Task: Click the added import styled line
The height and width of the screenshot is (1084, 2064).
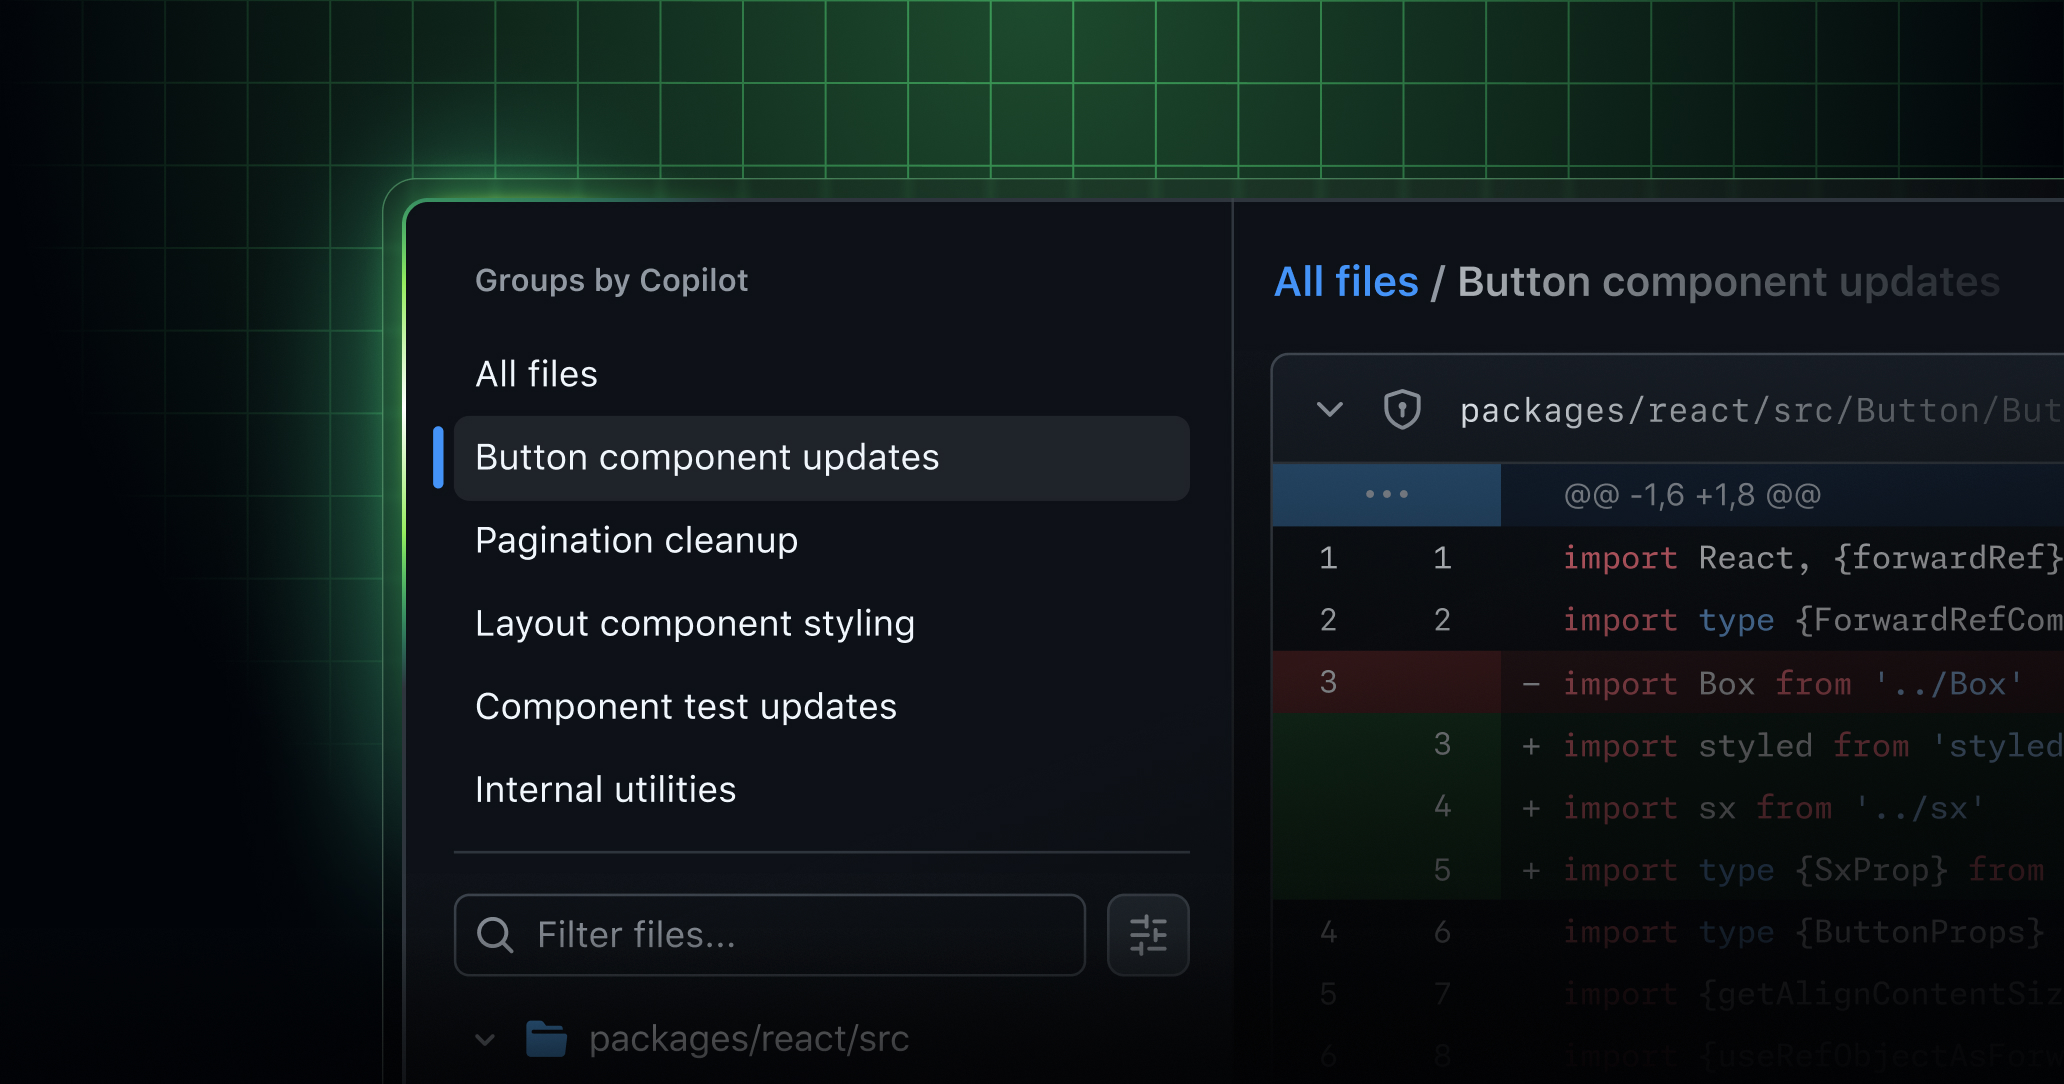Action: 1800,744
